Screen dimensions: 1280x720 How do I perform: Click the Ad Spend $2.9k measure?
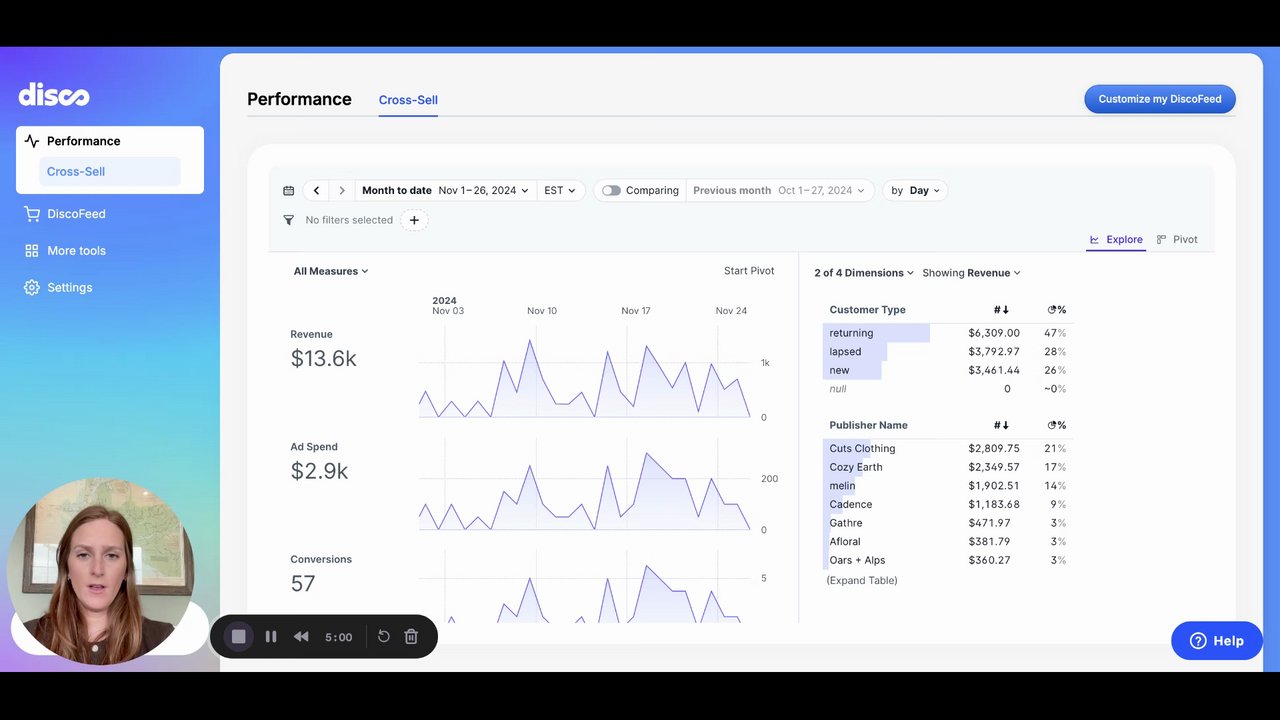point(319,461)
